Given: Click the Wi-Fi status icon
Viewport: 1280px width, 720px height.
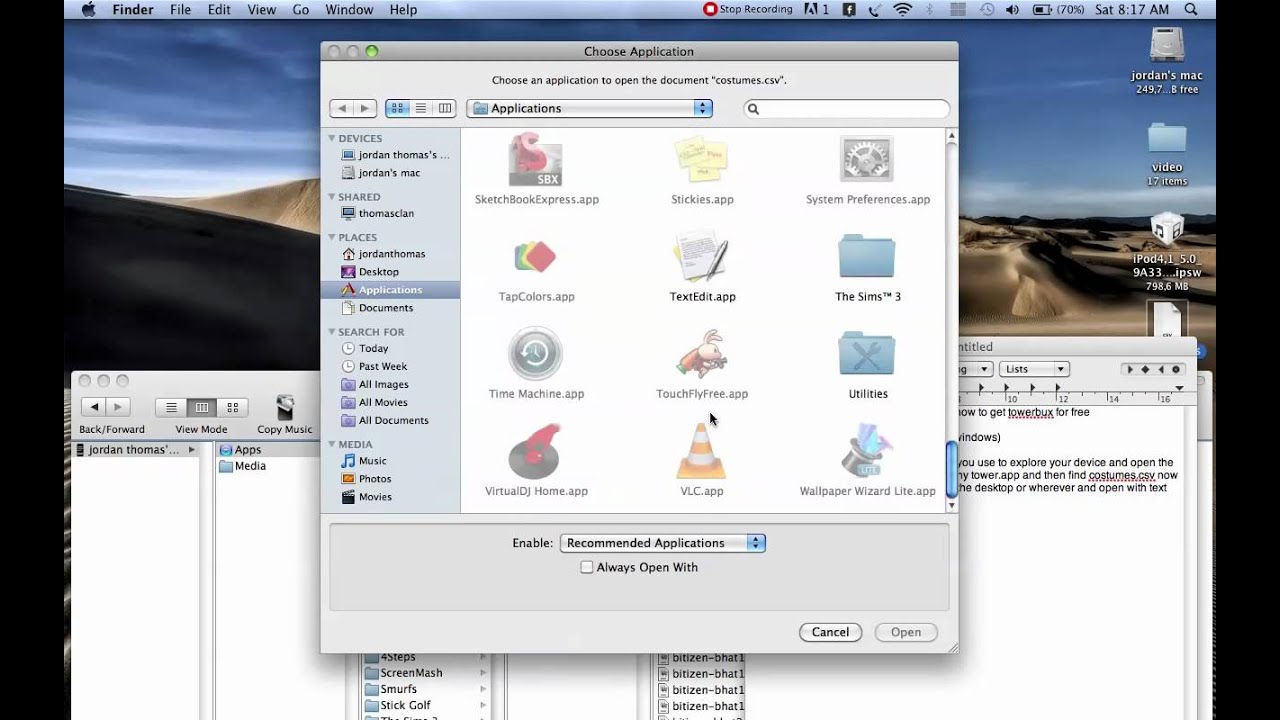Looking at the screenshot, I should click(x=903, y=10).
